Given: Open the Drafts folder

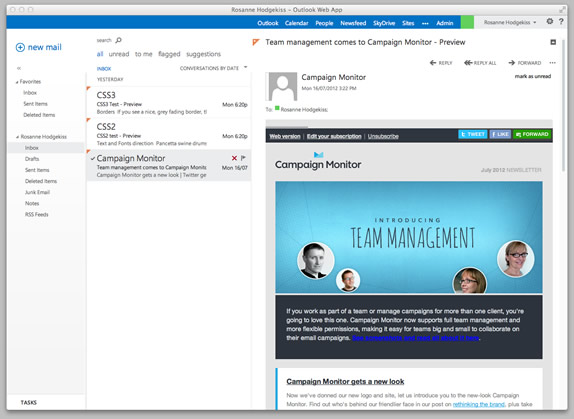Looking at the screenshot, I should point(32,159).
